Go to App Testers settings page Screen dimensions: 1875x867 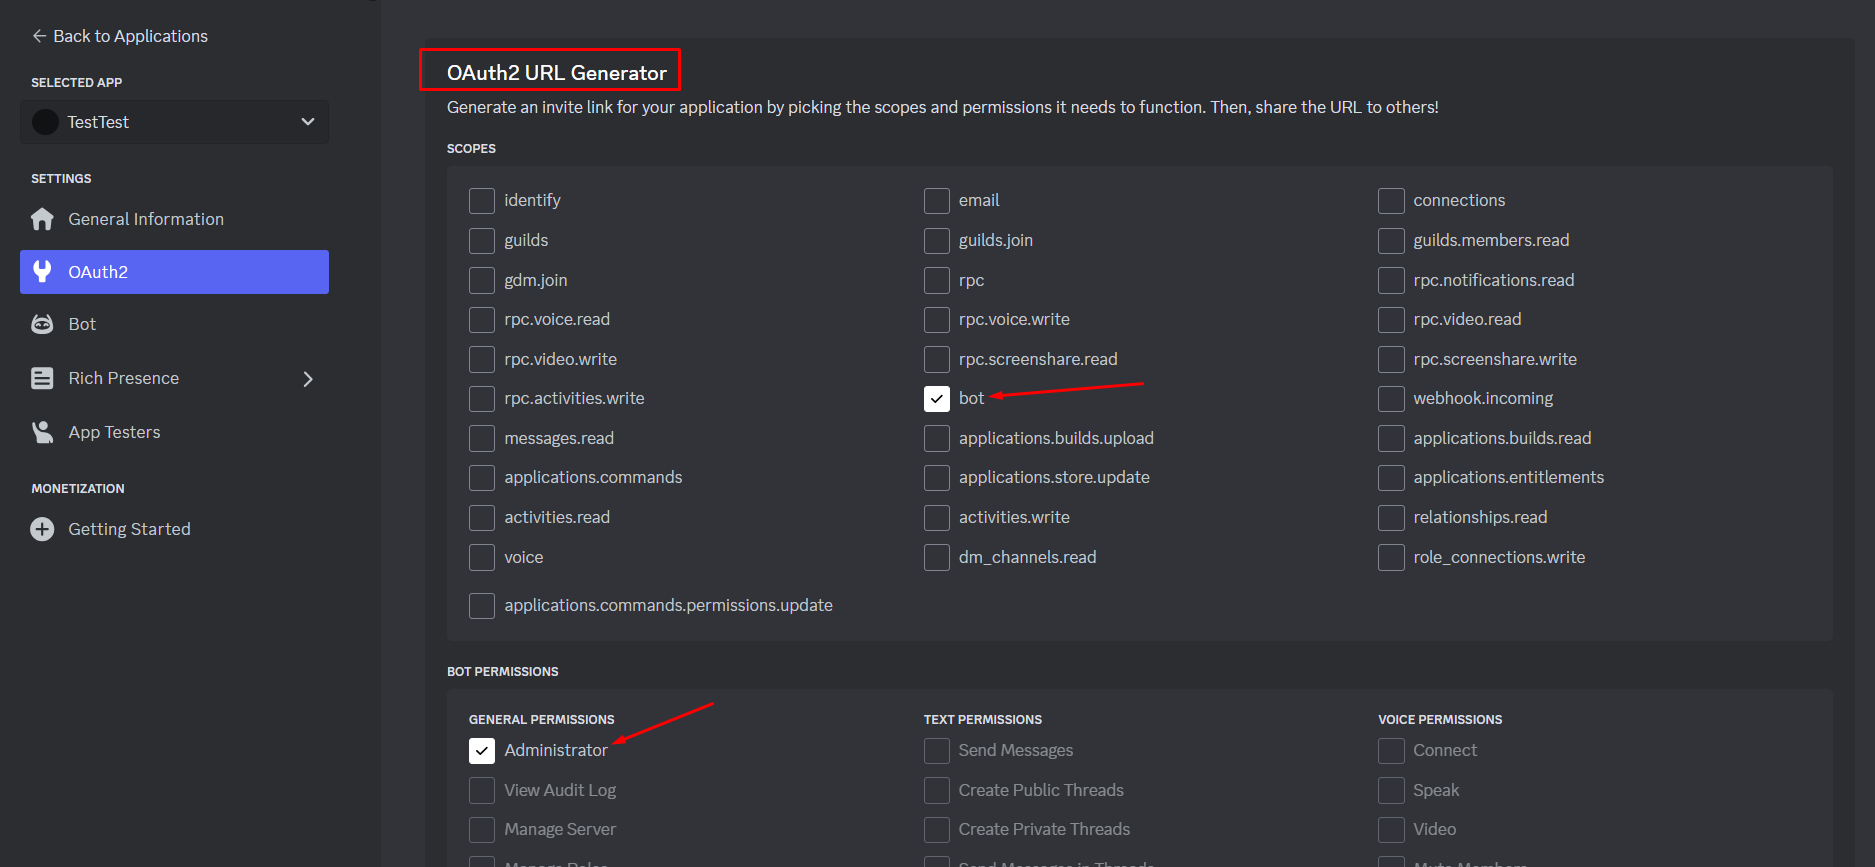(114, 432)
